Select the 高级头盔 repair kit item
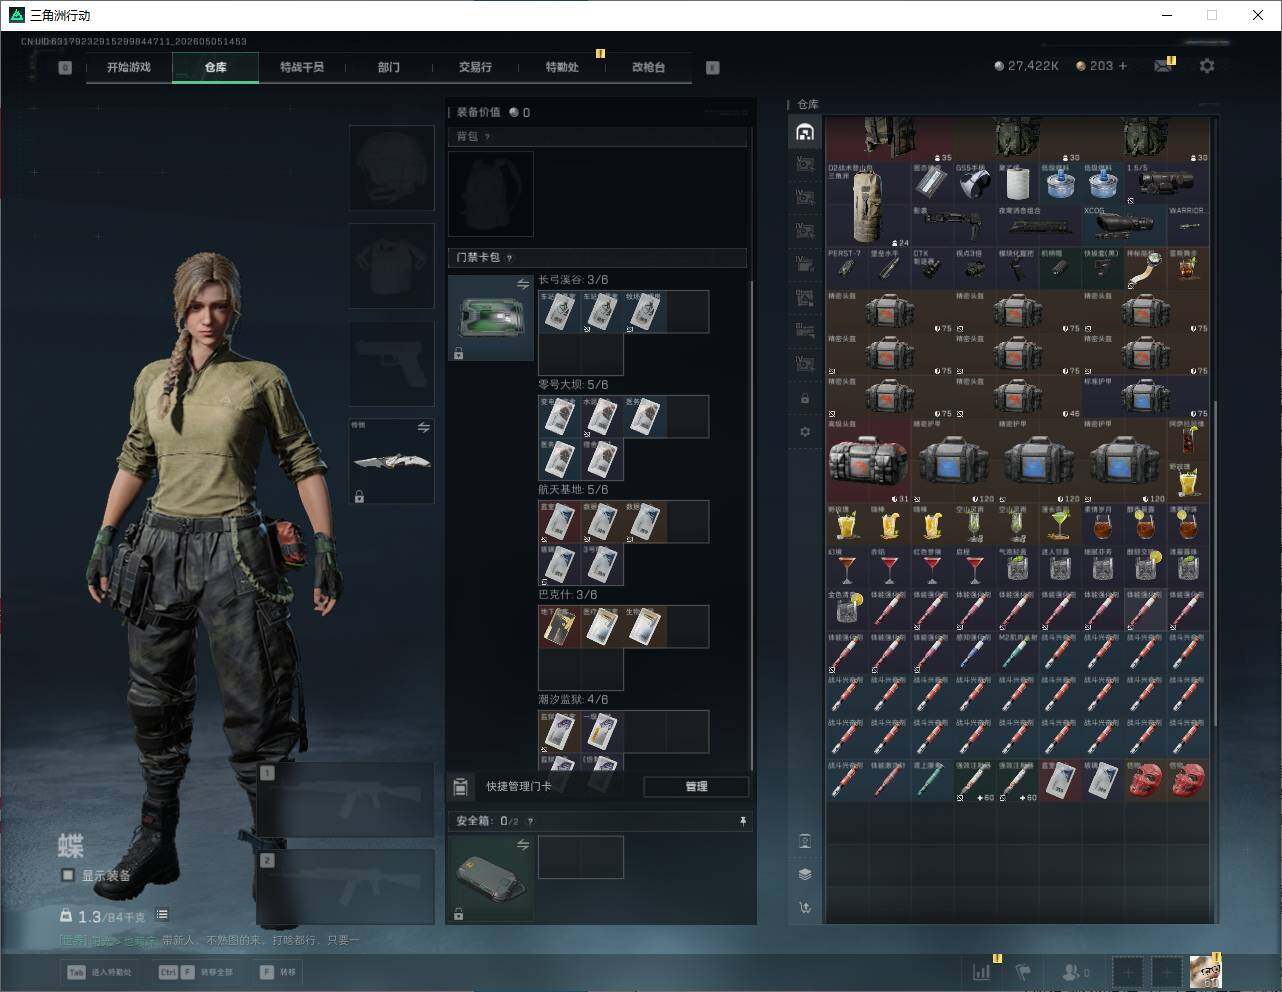 coord(868,461)
